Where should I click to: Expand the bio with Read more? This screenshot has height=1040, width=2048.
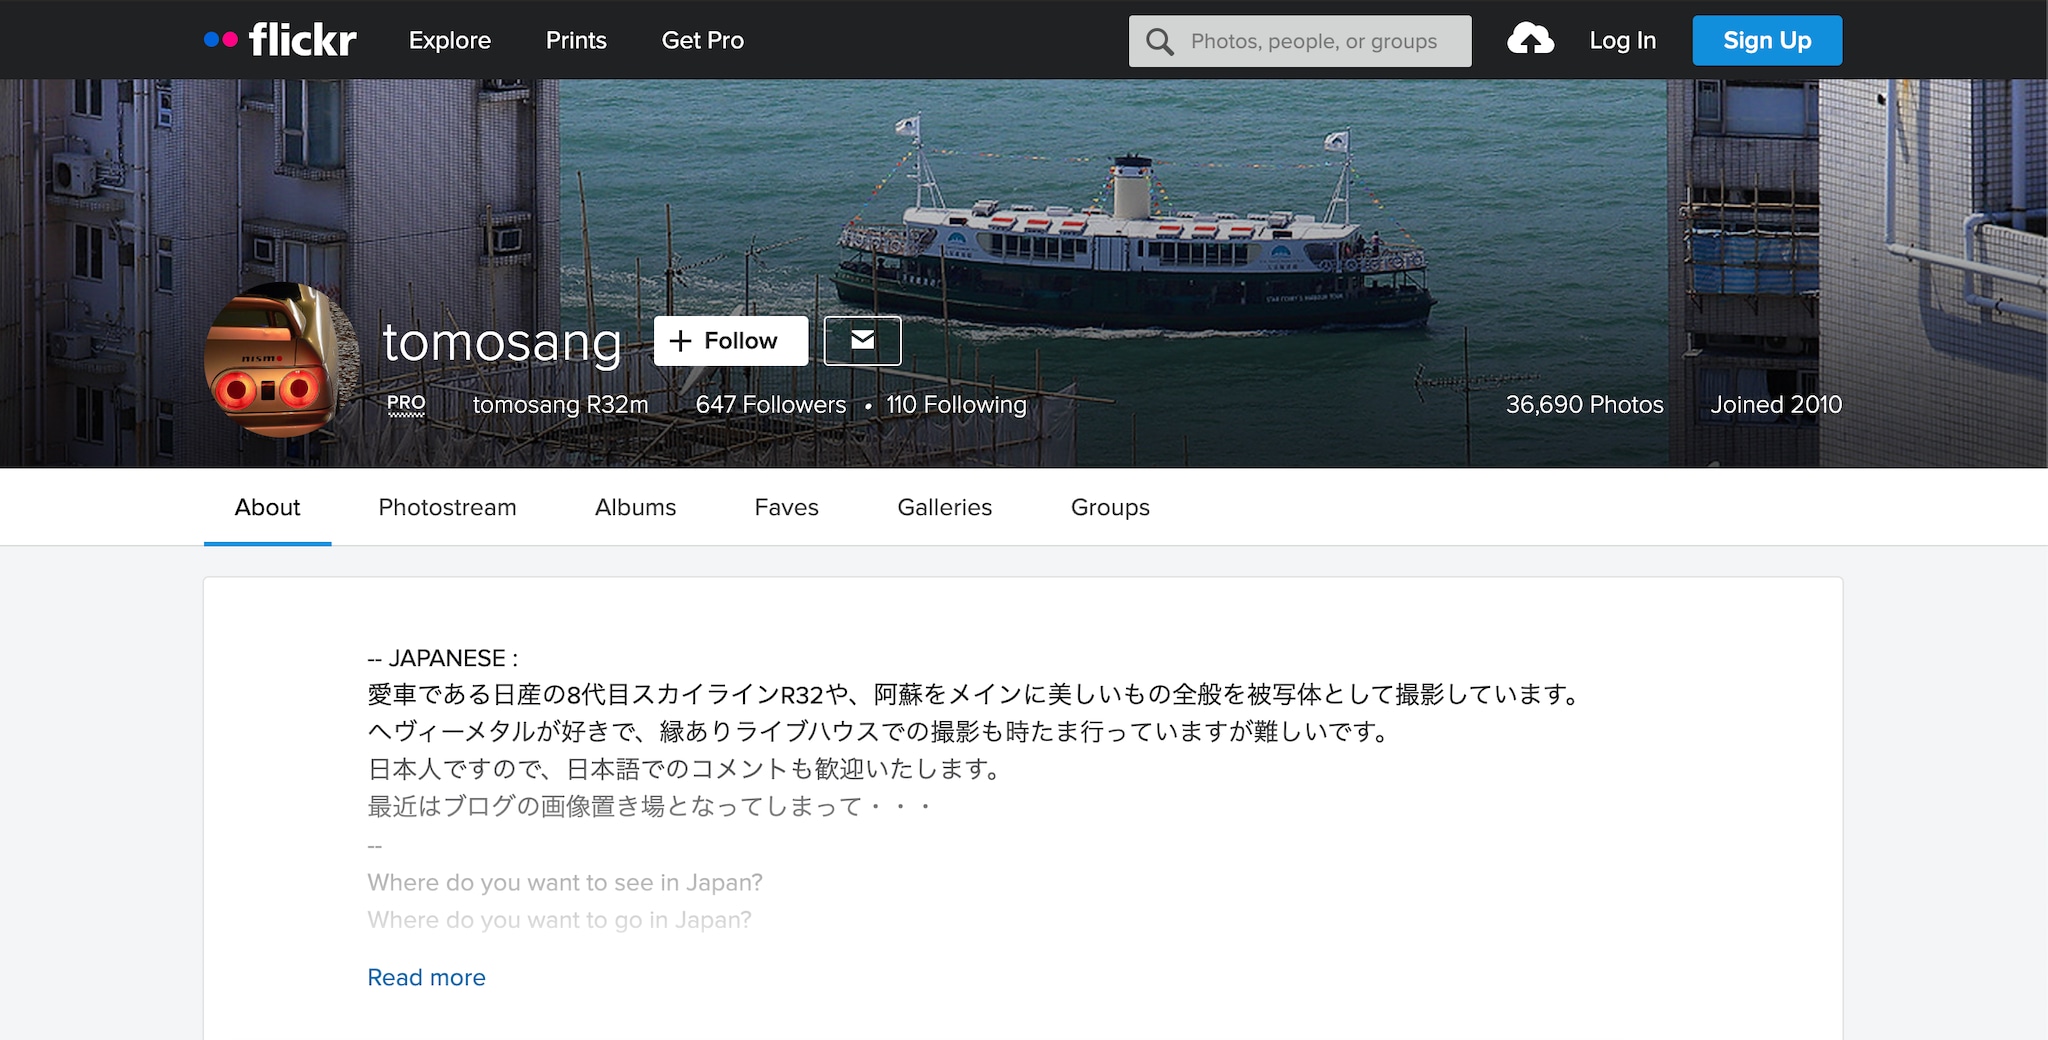pyautogui.click(x=426, y=977)
